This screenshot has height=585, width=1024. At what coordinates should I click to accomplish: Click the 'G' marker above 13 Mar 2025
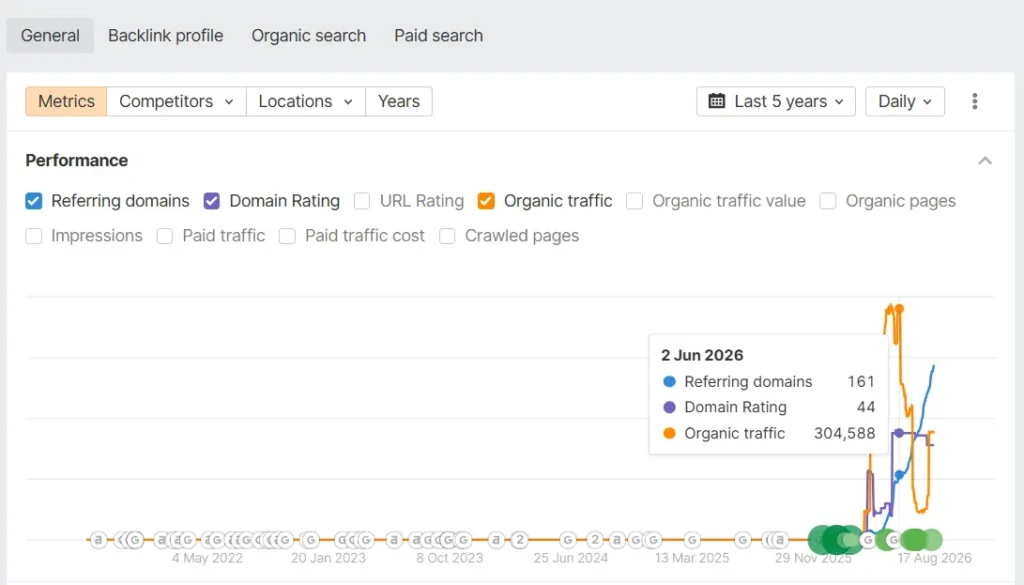(x=692, y=540)
